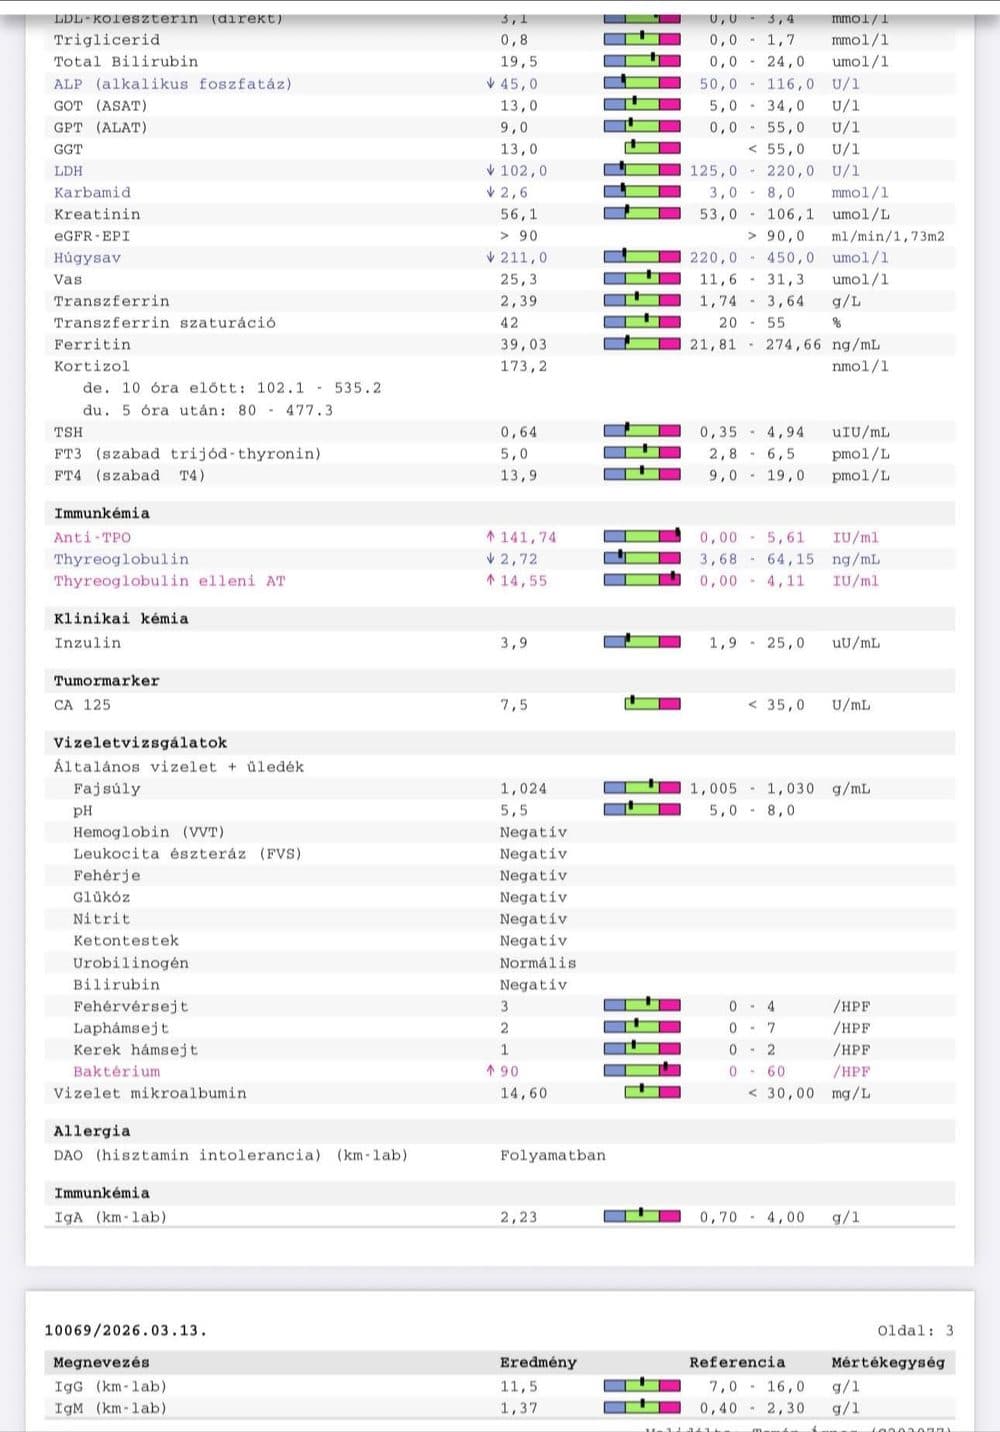Click the 'Oldal: 3' page indicator

point(916,1330)
